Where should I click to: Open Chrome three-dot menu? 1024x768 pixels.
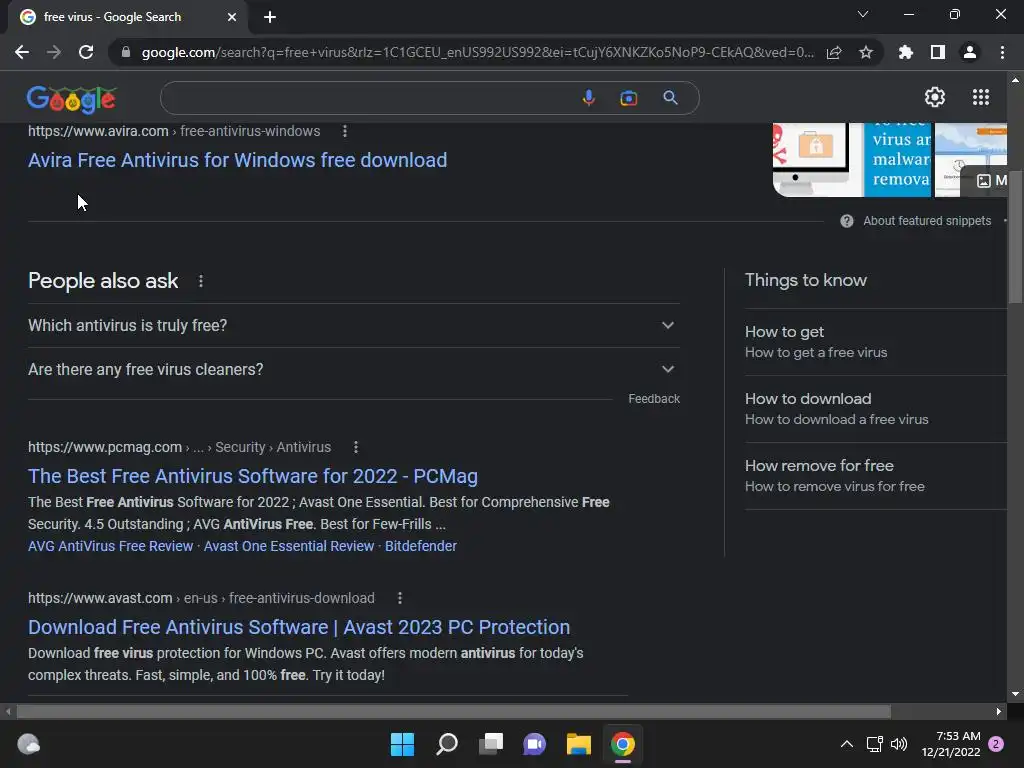1002,52
